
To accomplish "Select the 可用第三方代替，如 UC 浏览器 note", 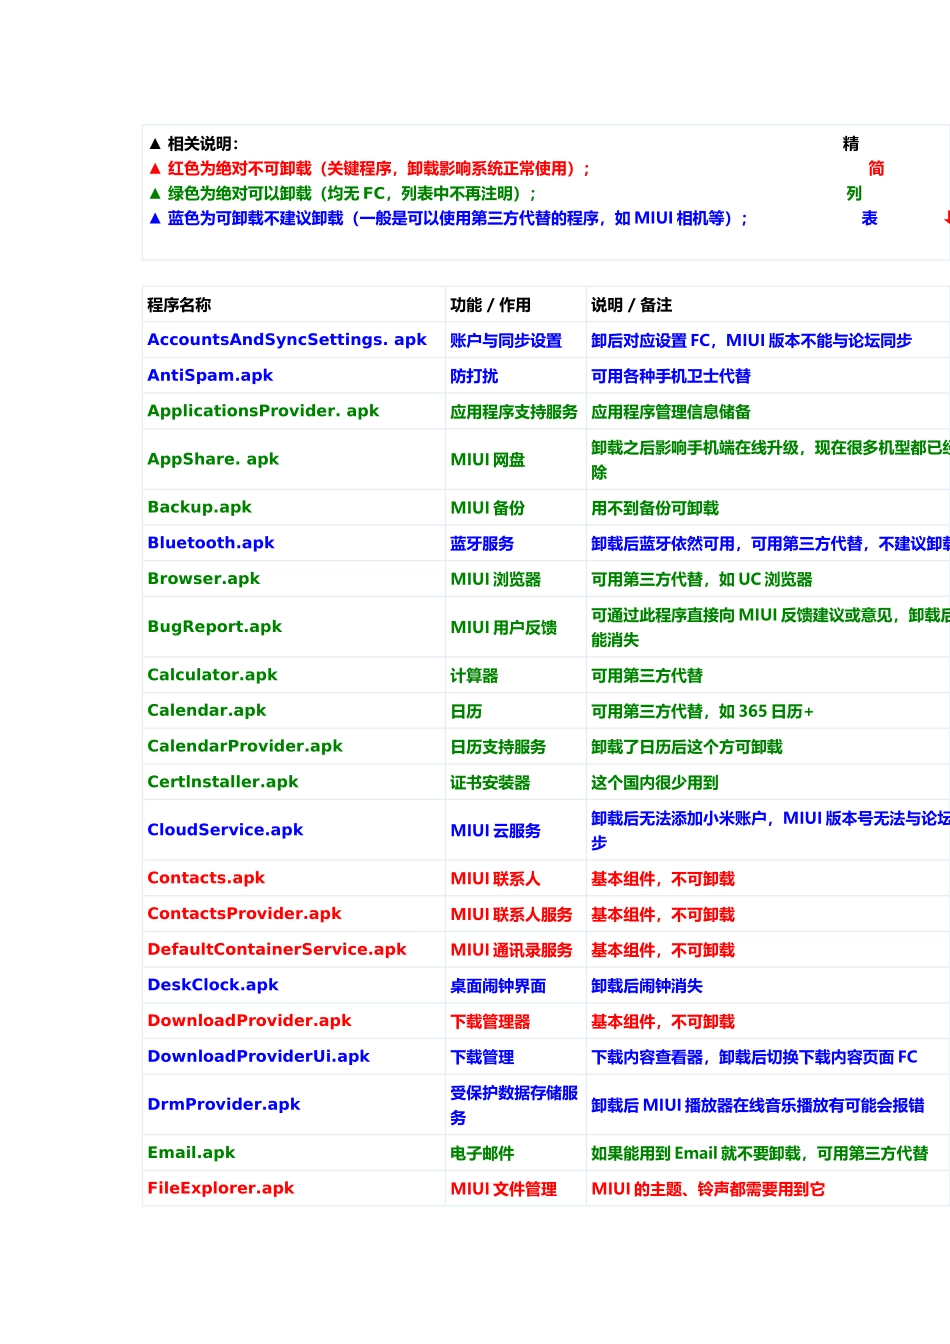I will point(702,580).
